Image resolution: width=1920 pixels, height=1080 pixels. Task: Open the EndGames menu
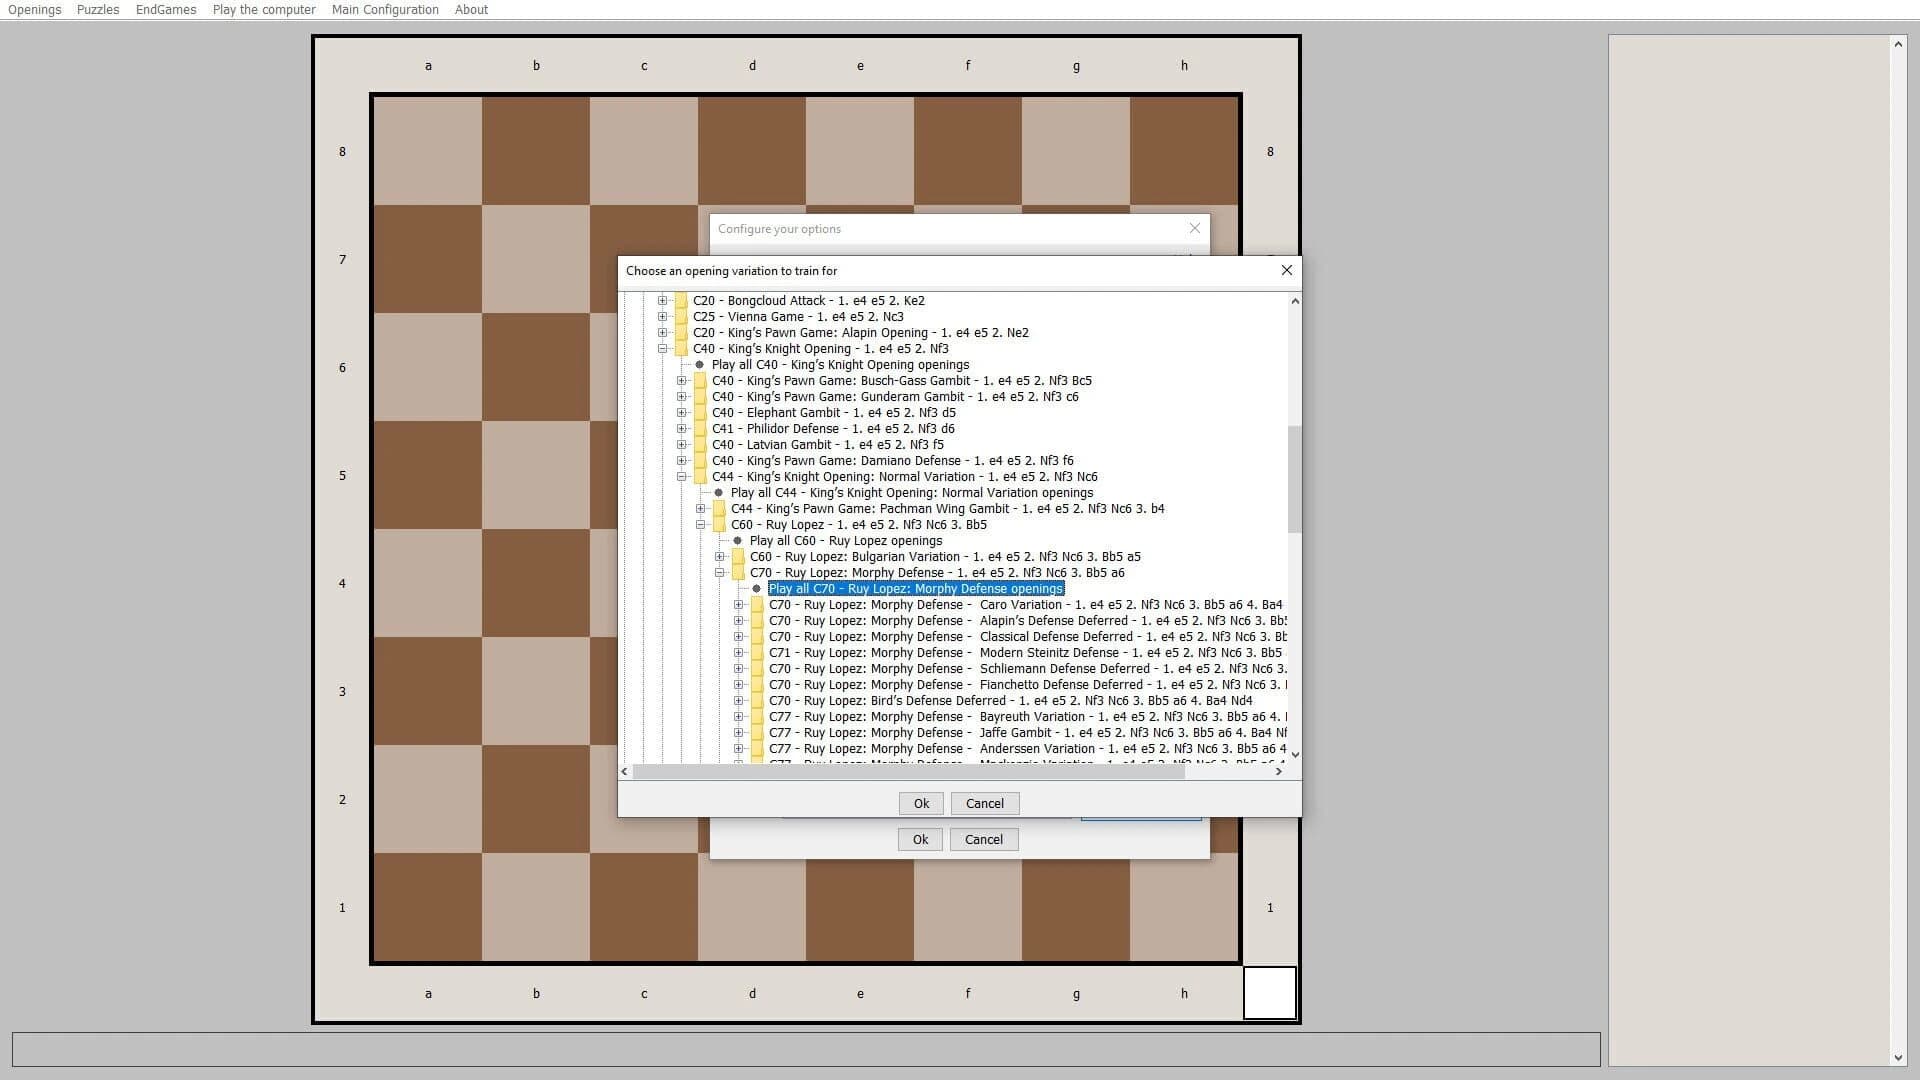pos(166,9)
